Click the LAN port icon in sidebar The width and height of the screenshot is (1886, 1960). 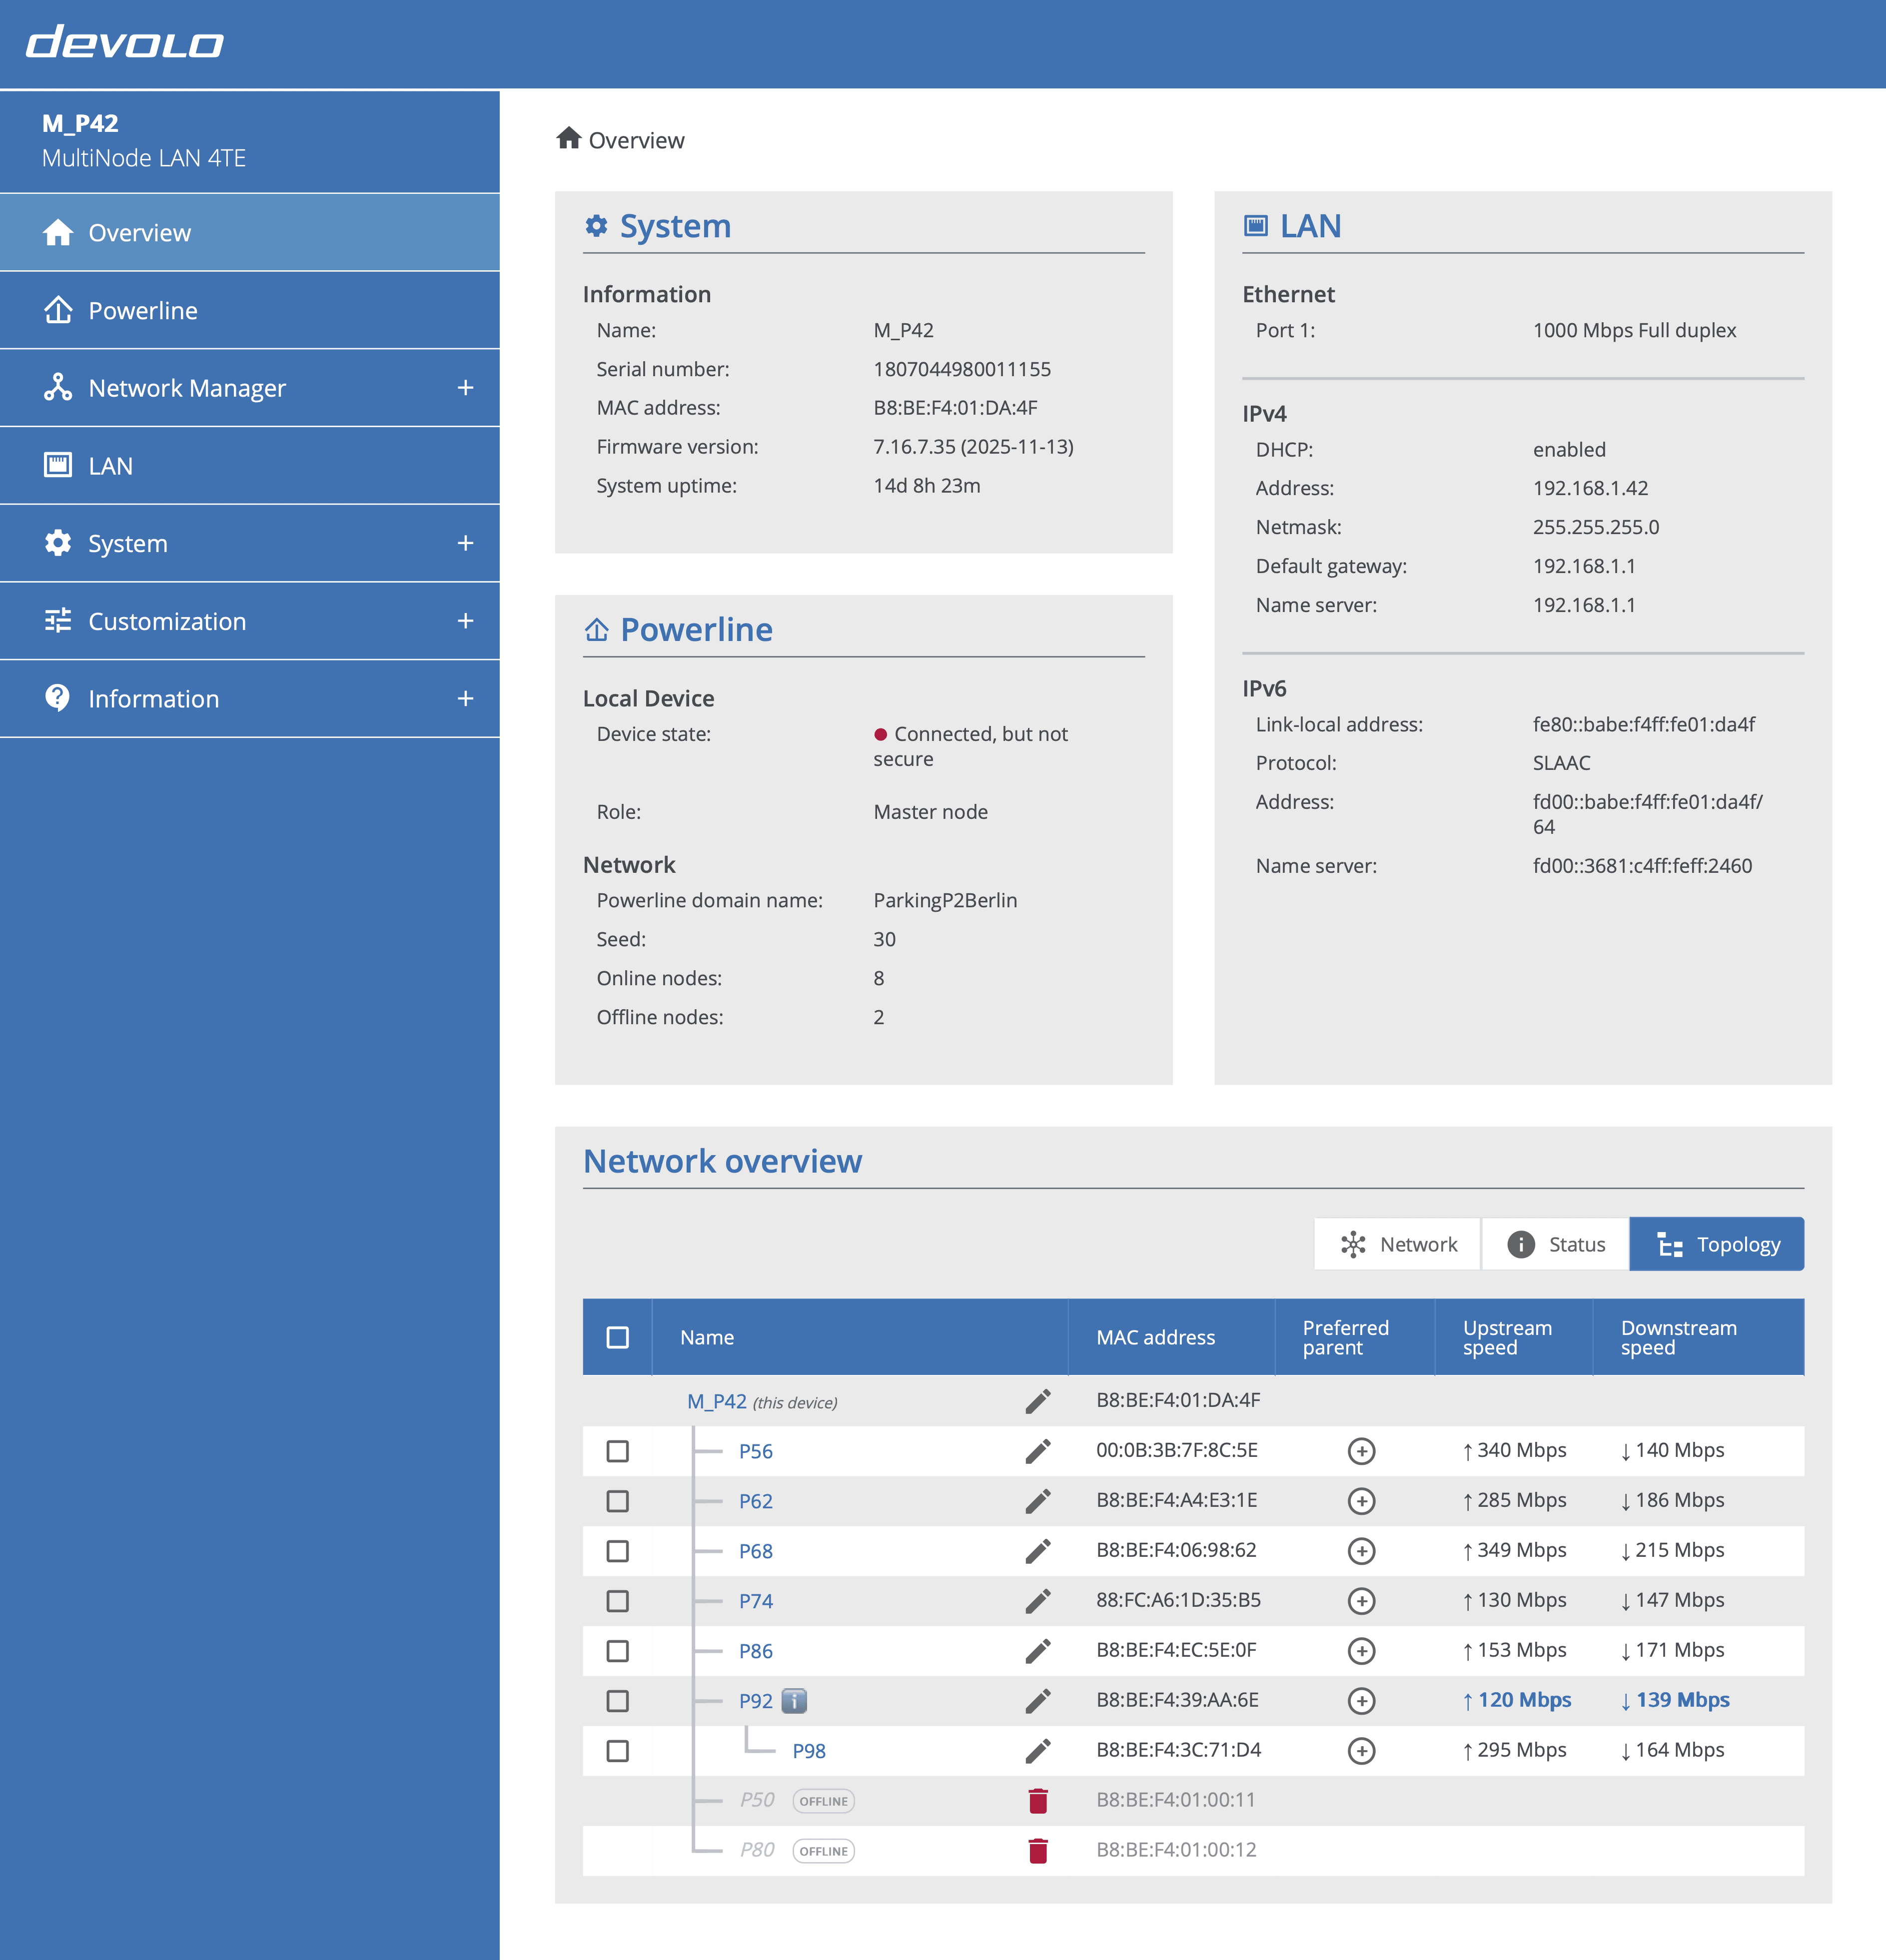click(58, 465)
